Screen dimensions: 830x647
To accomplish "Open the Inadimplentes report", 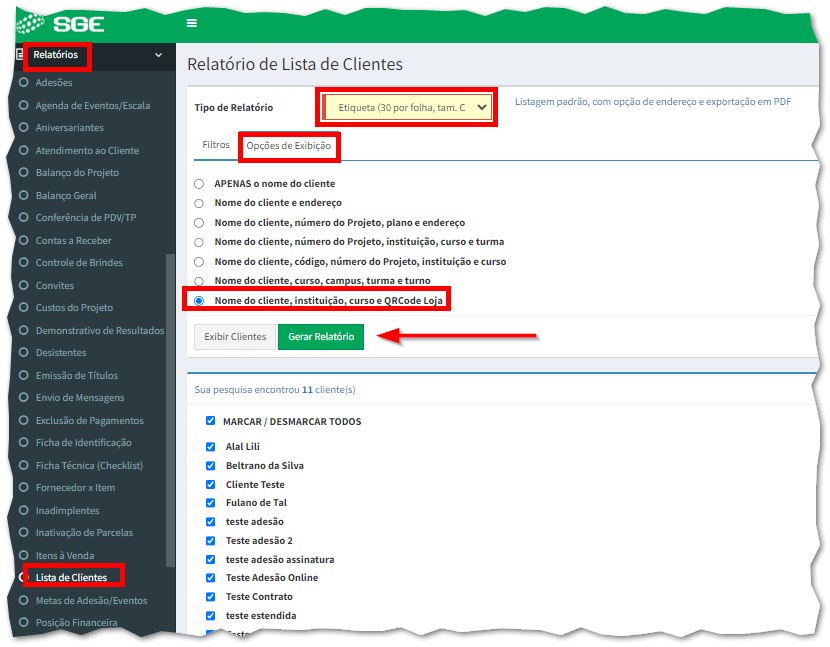I will pyautogui.click(x=67, y=510).
